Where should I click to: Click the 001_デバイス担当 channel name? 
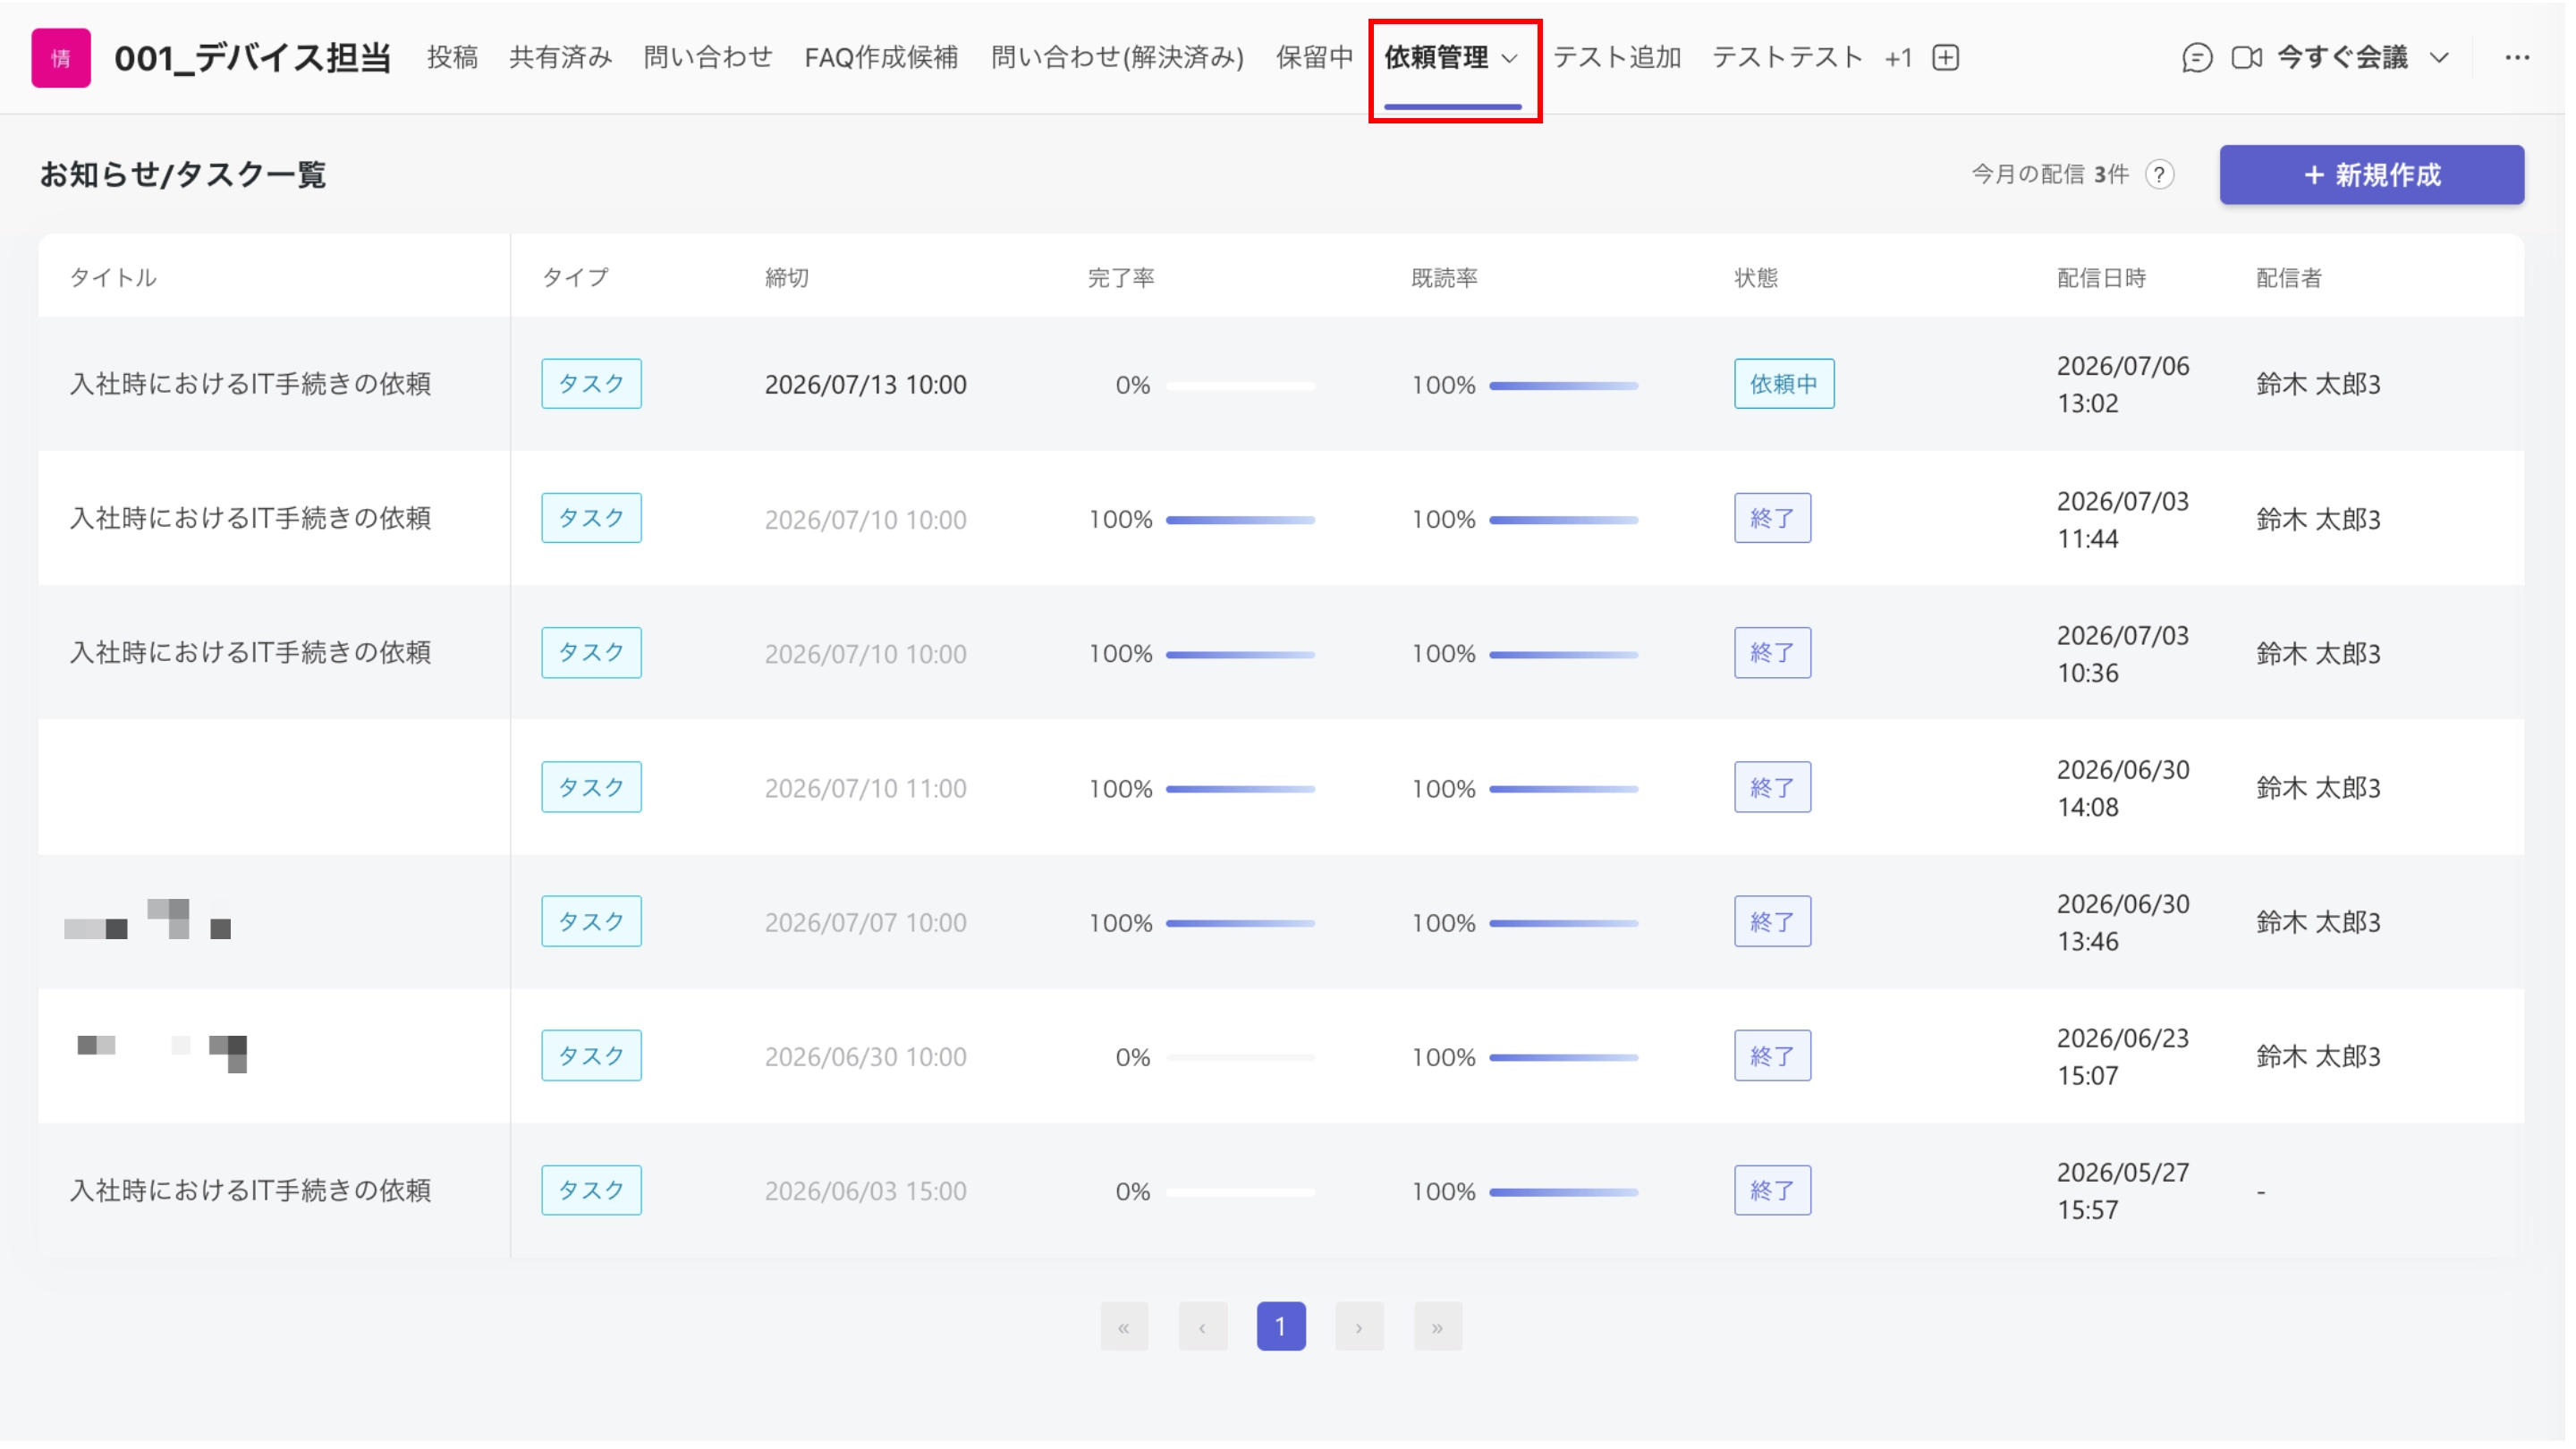coord(252,58)
